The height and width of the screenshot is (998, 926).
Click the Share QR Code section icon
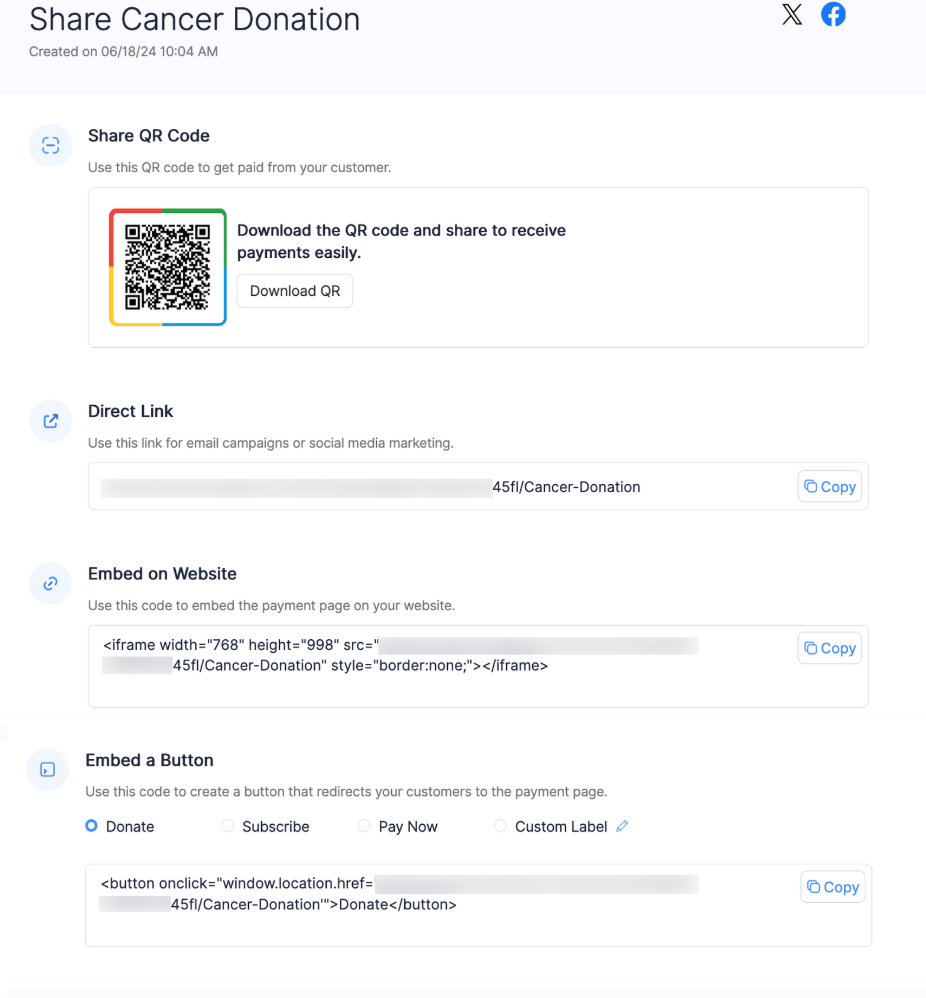50,145
